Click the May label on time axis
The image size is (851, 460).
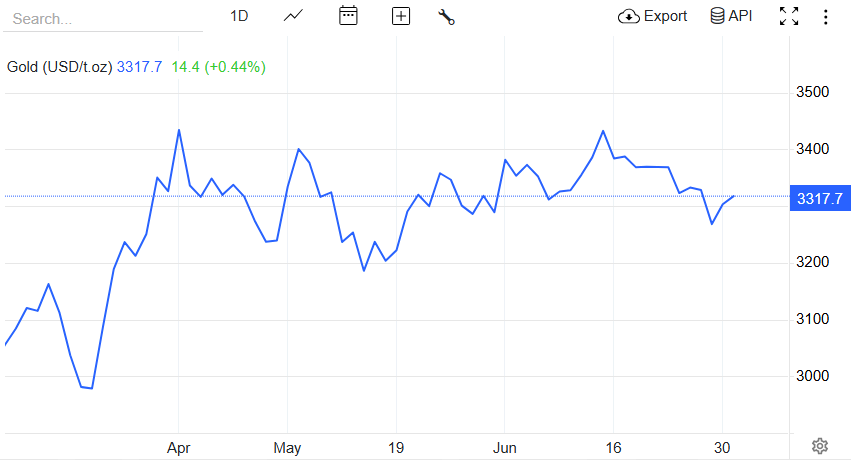(x=287, y=449)
